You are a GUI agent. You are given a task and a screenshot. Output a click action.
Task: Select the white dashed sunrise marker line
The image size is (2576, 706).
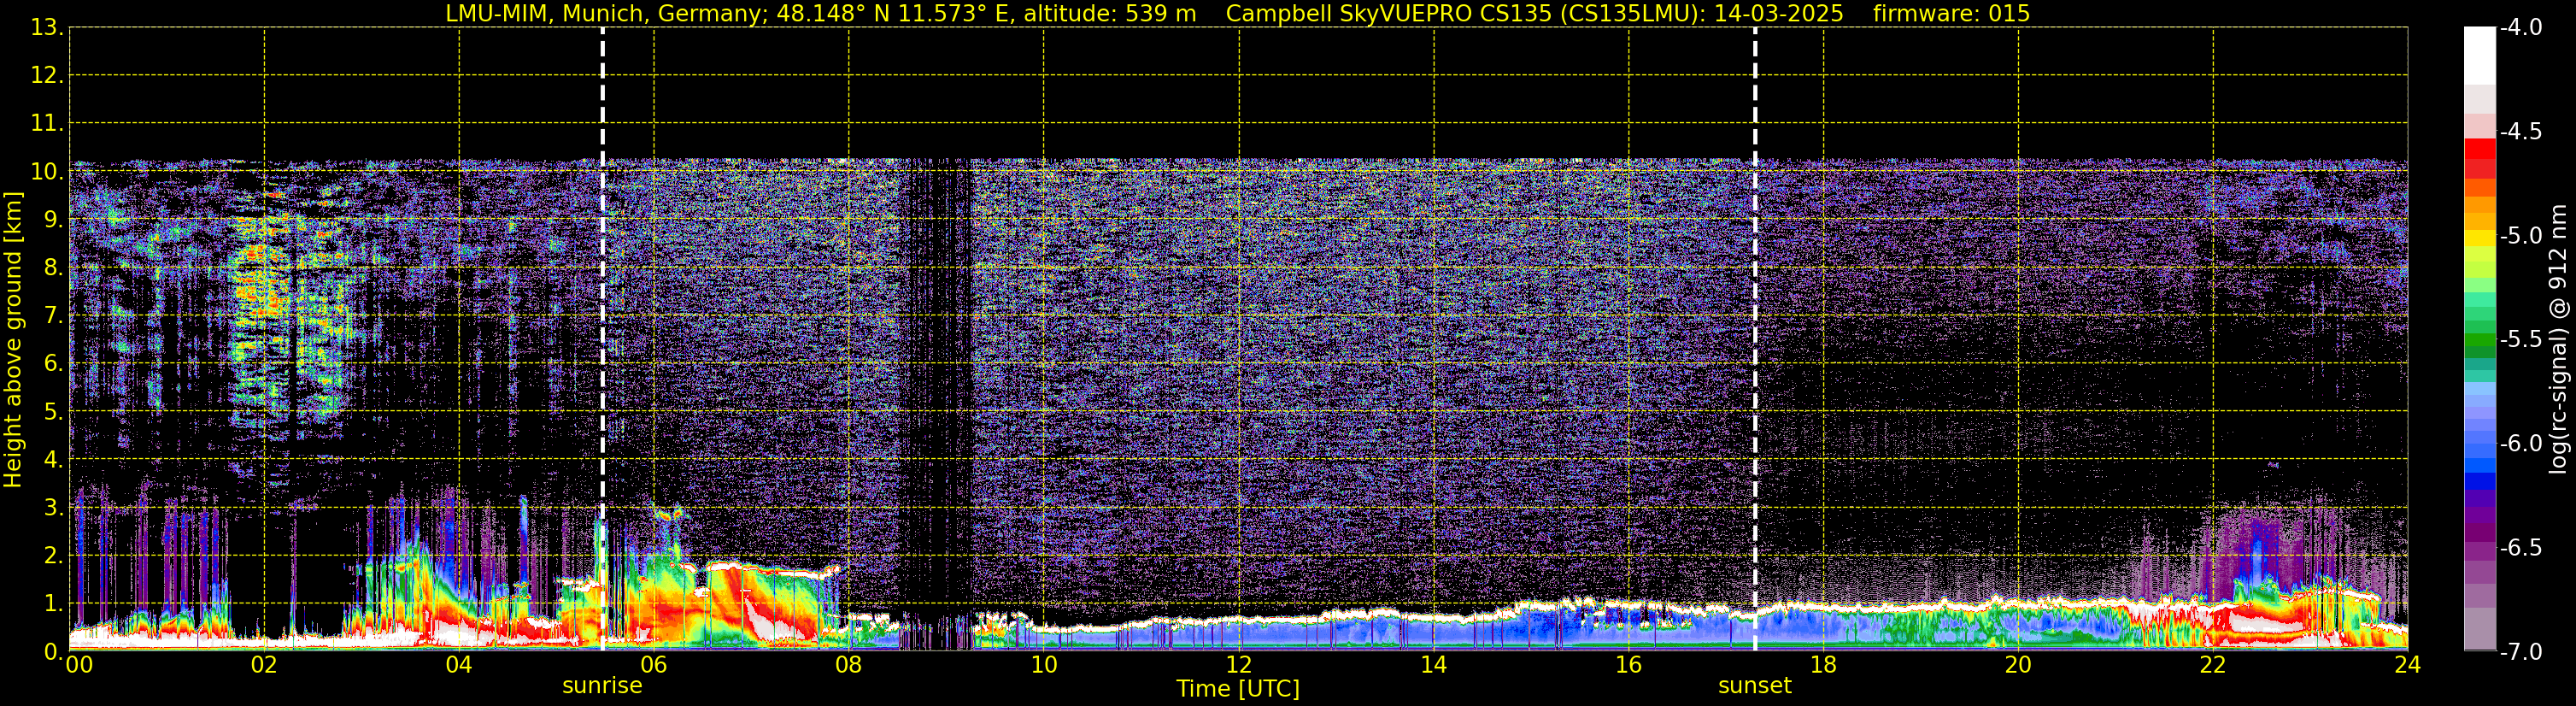[602, 340]
